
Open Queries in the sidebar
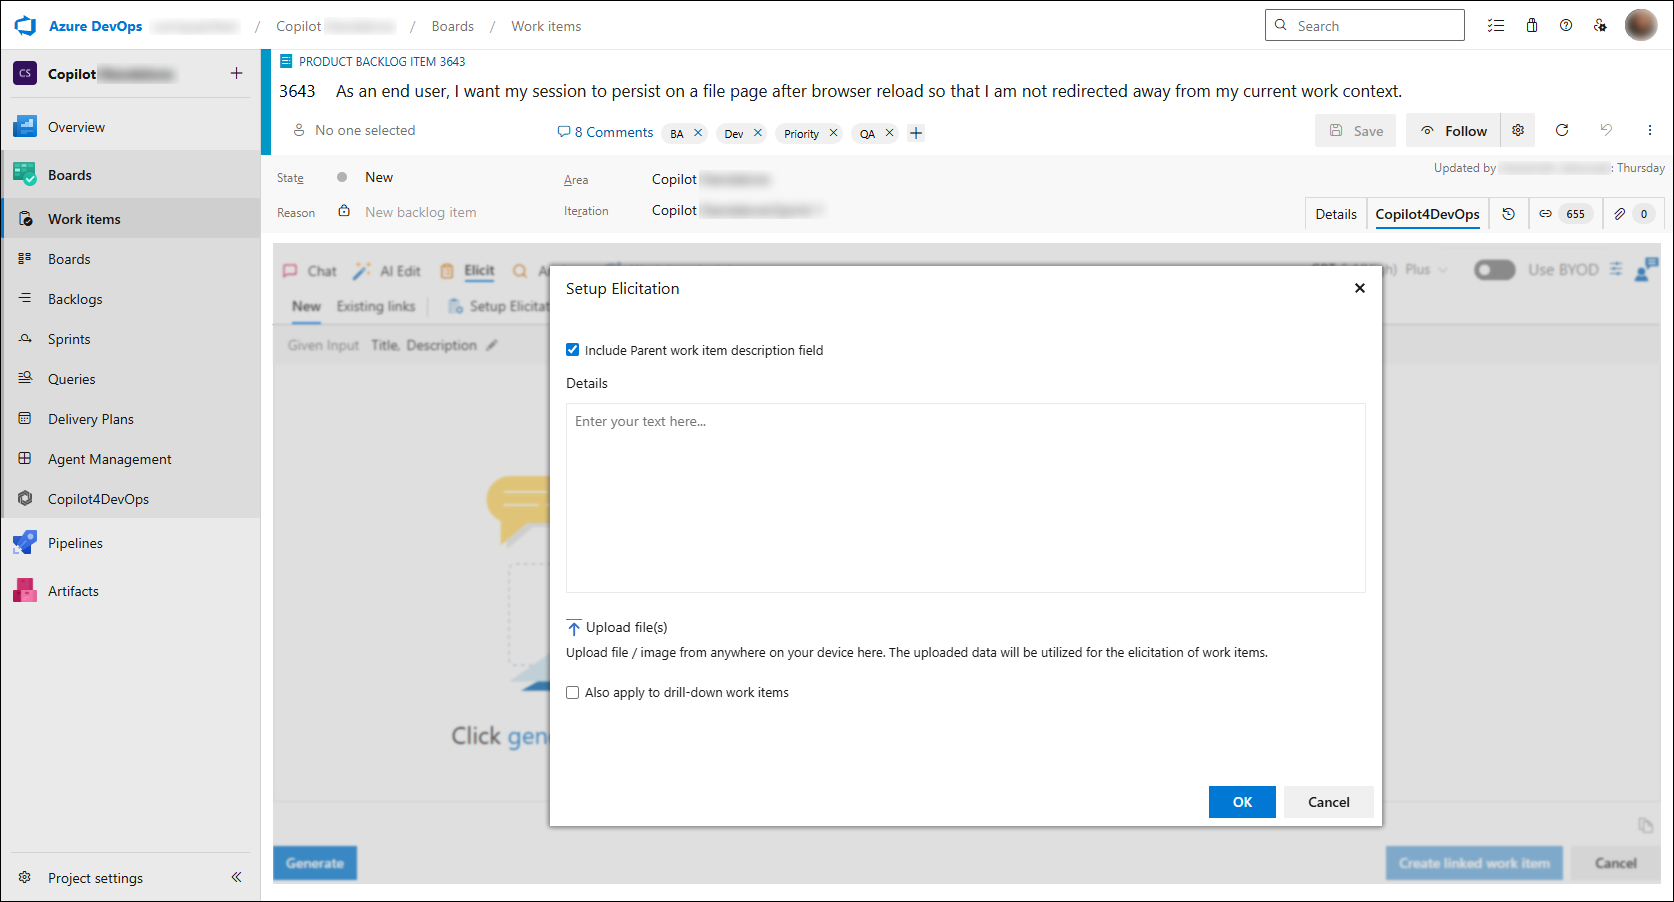point(131,379)
